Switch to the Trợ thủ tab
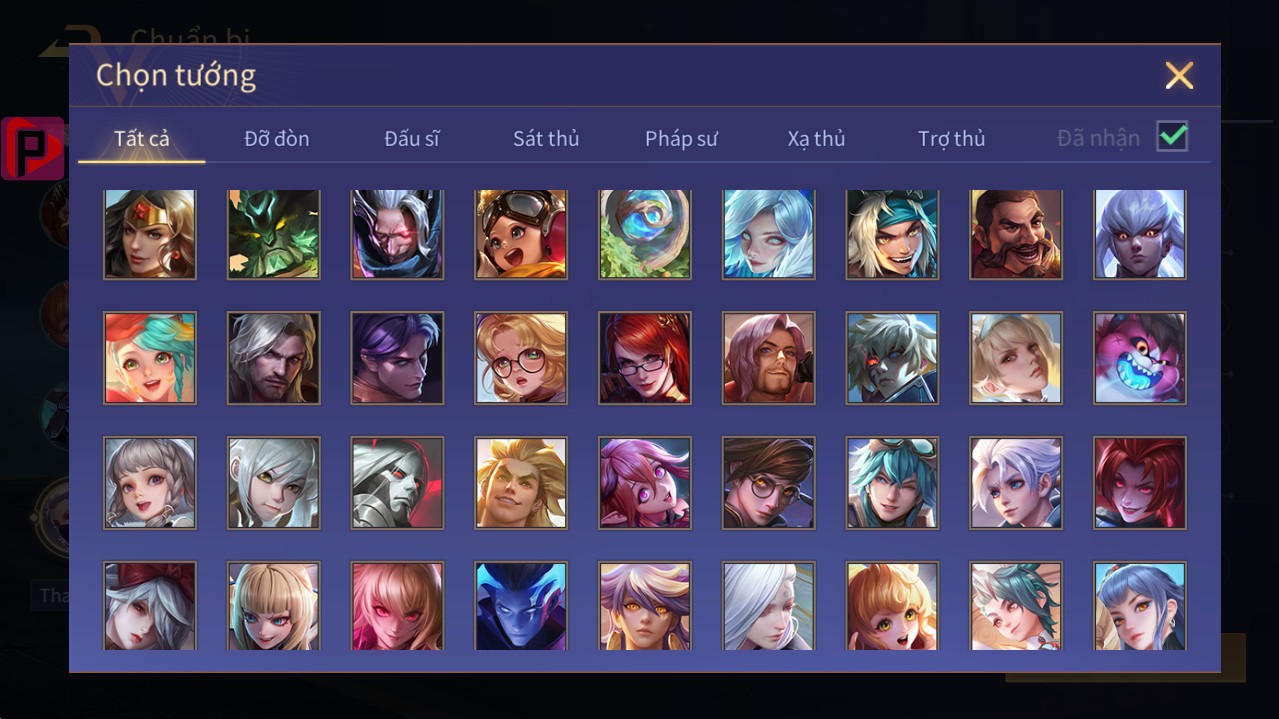1279x719 pixels. point(952,139)
